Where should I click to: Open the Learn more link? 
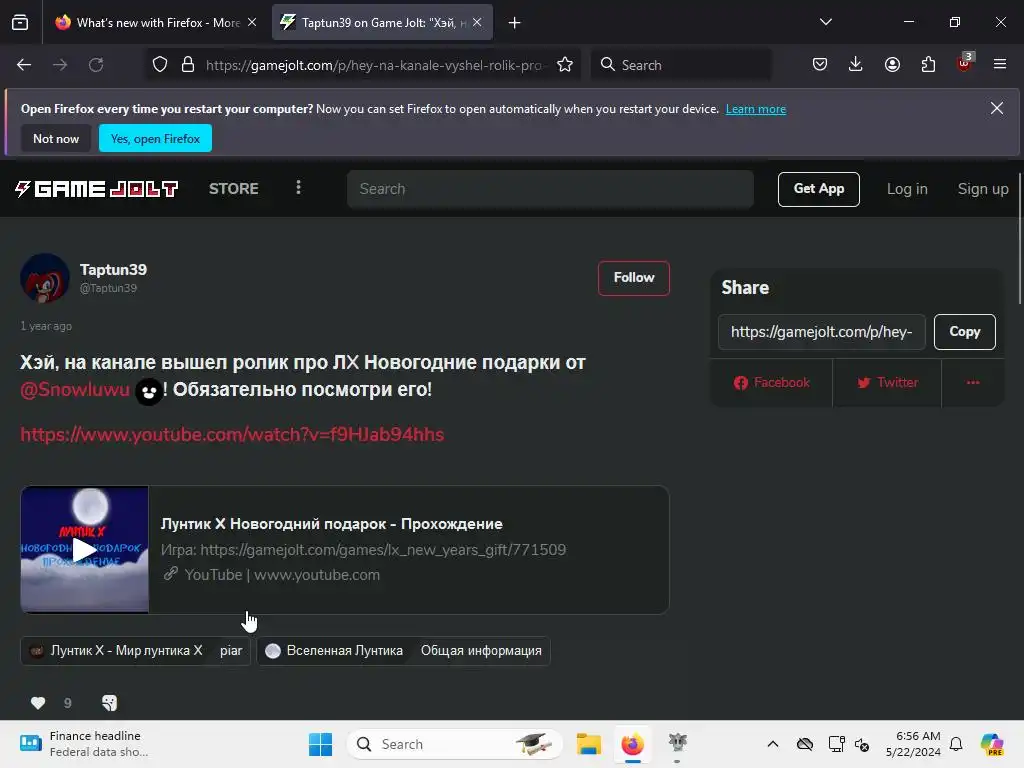coord(756,109)
